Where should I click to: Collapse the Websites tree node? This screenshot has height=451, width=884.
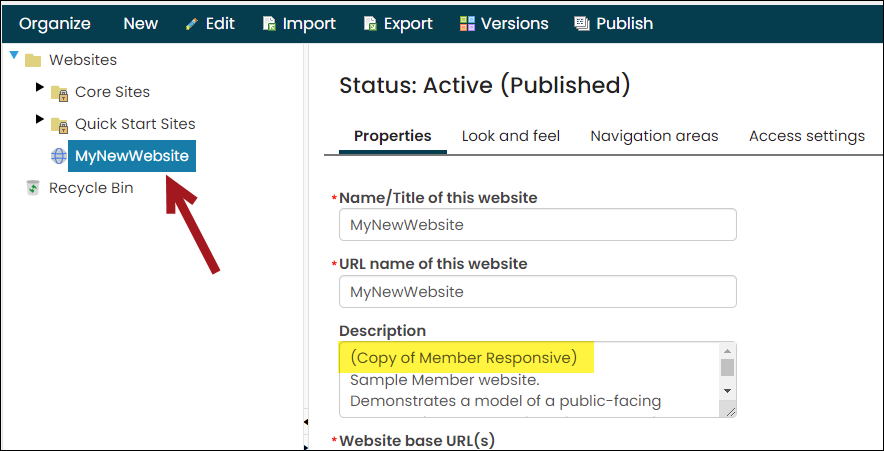14,55
